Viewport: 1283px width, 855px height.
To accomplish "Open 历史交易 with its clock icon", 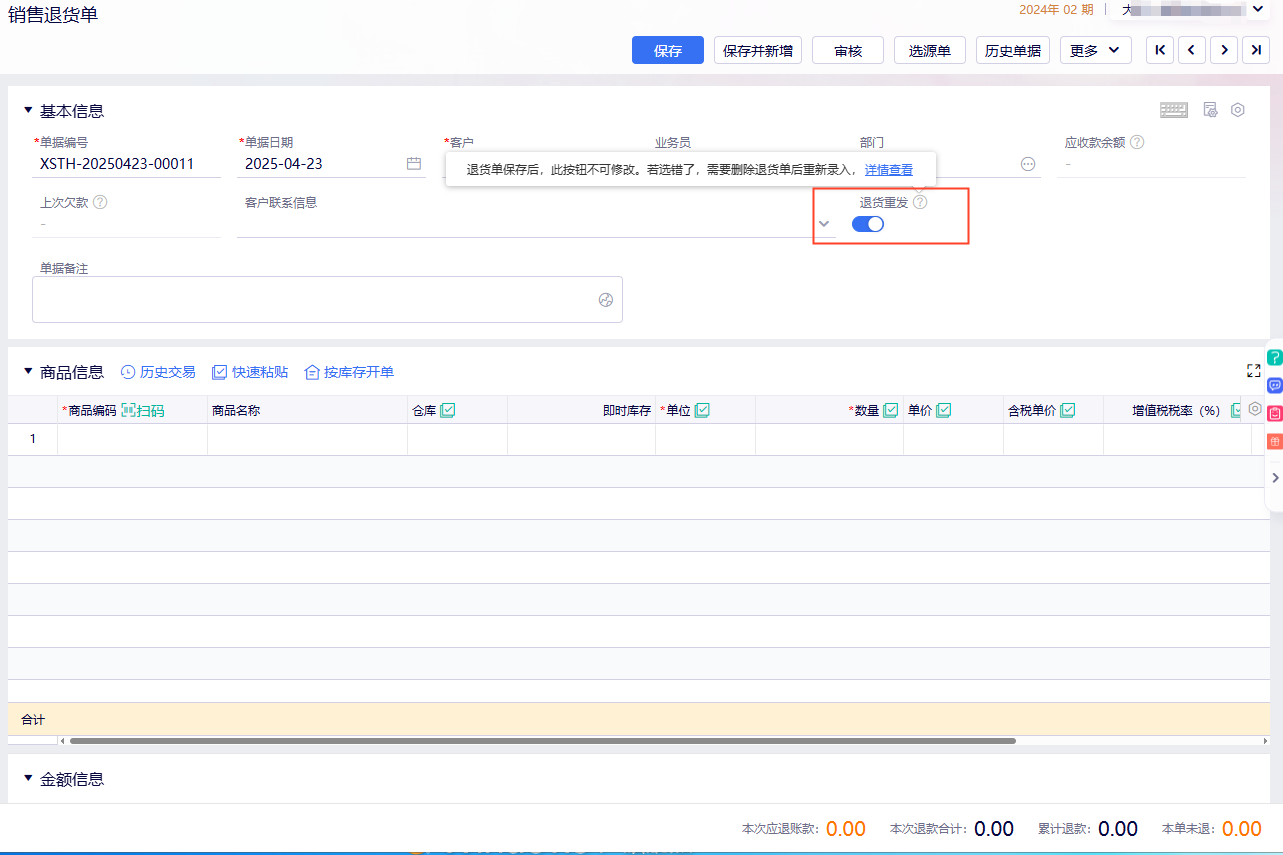I will click(x=158, y=372).
